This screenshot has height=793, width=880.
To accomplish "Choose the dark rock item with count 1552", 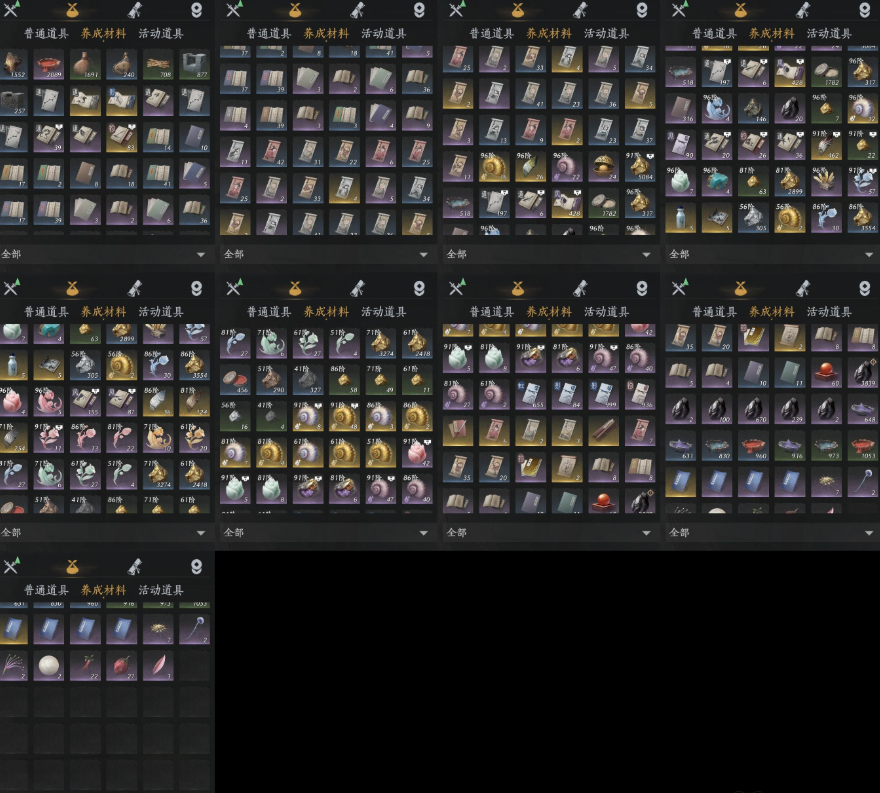I will (x=13, y=63).
